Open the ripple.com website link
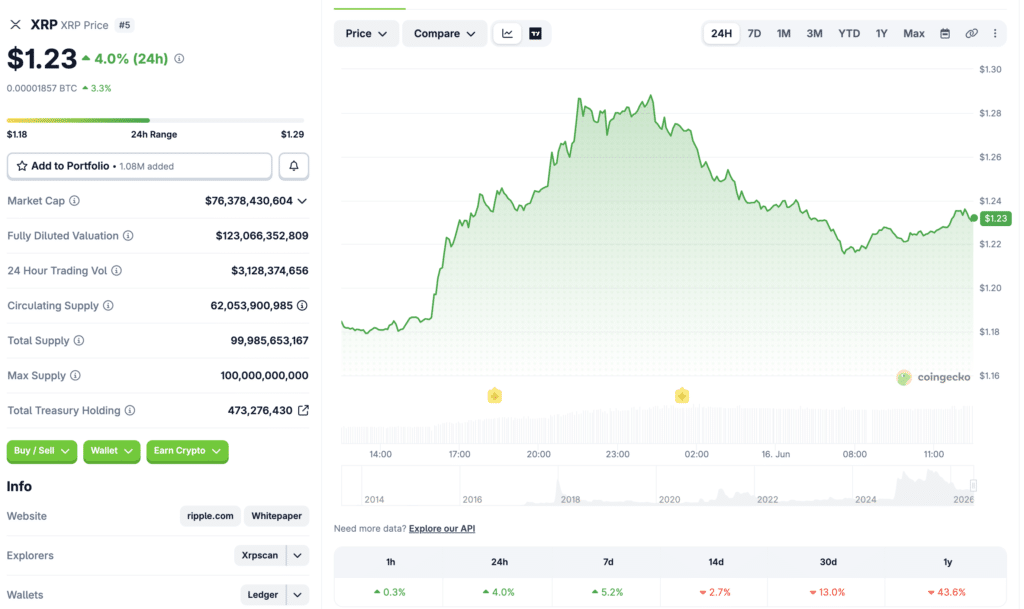 tap(210, 516)
